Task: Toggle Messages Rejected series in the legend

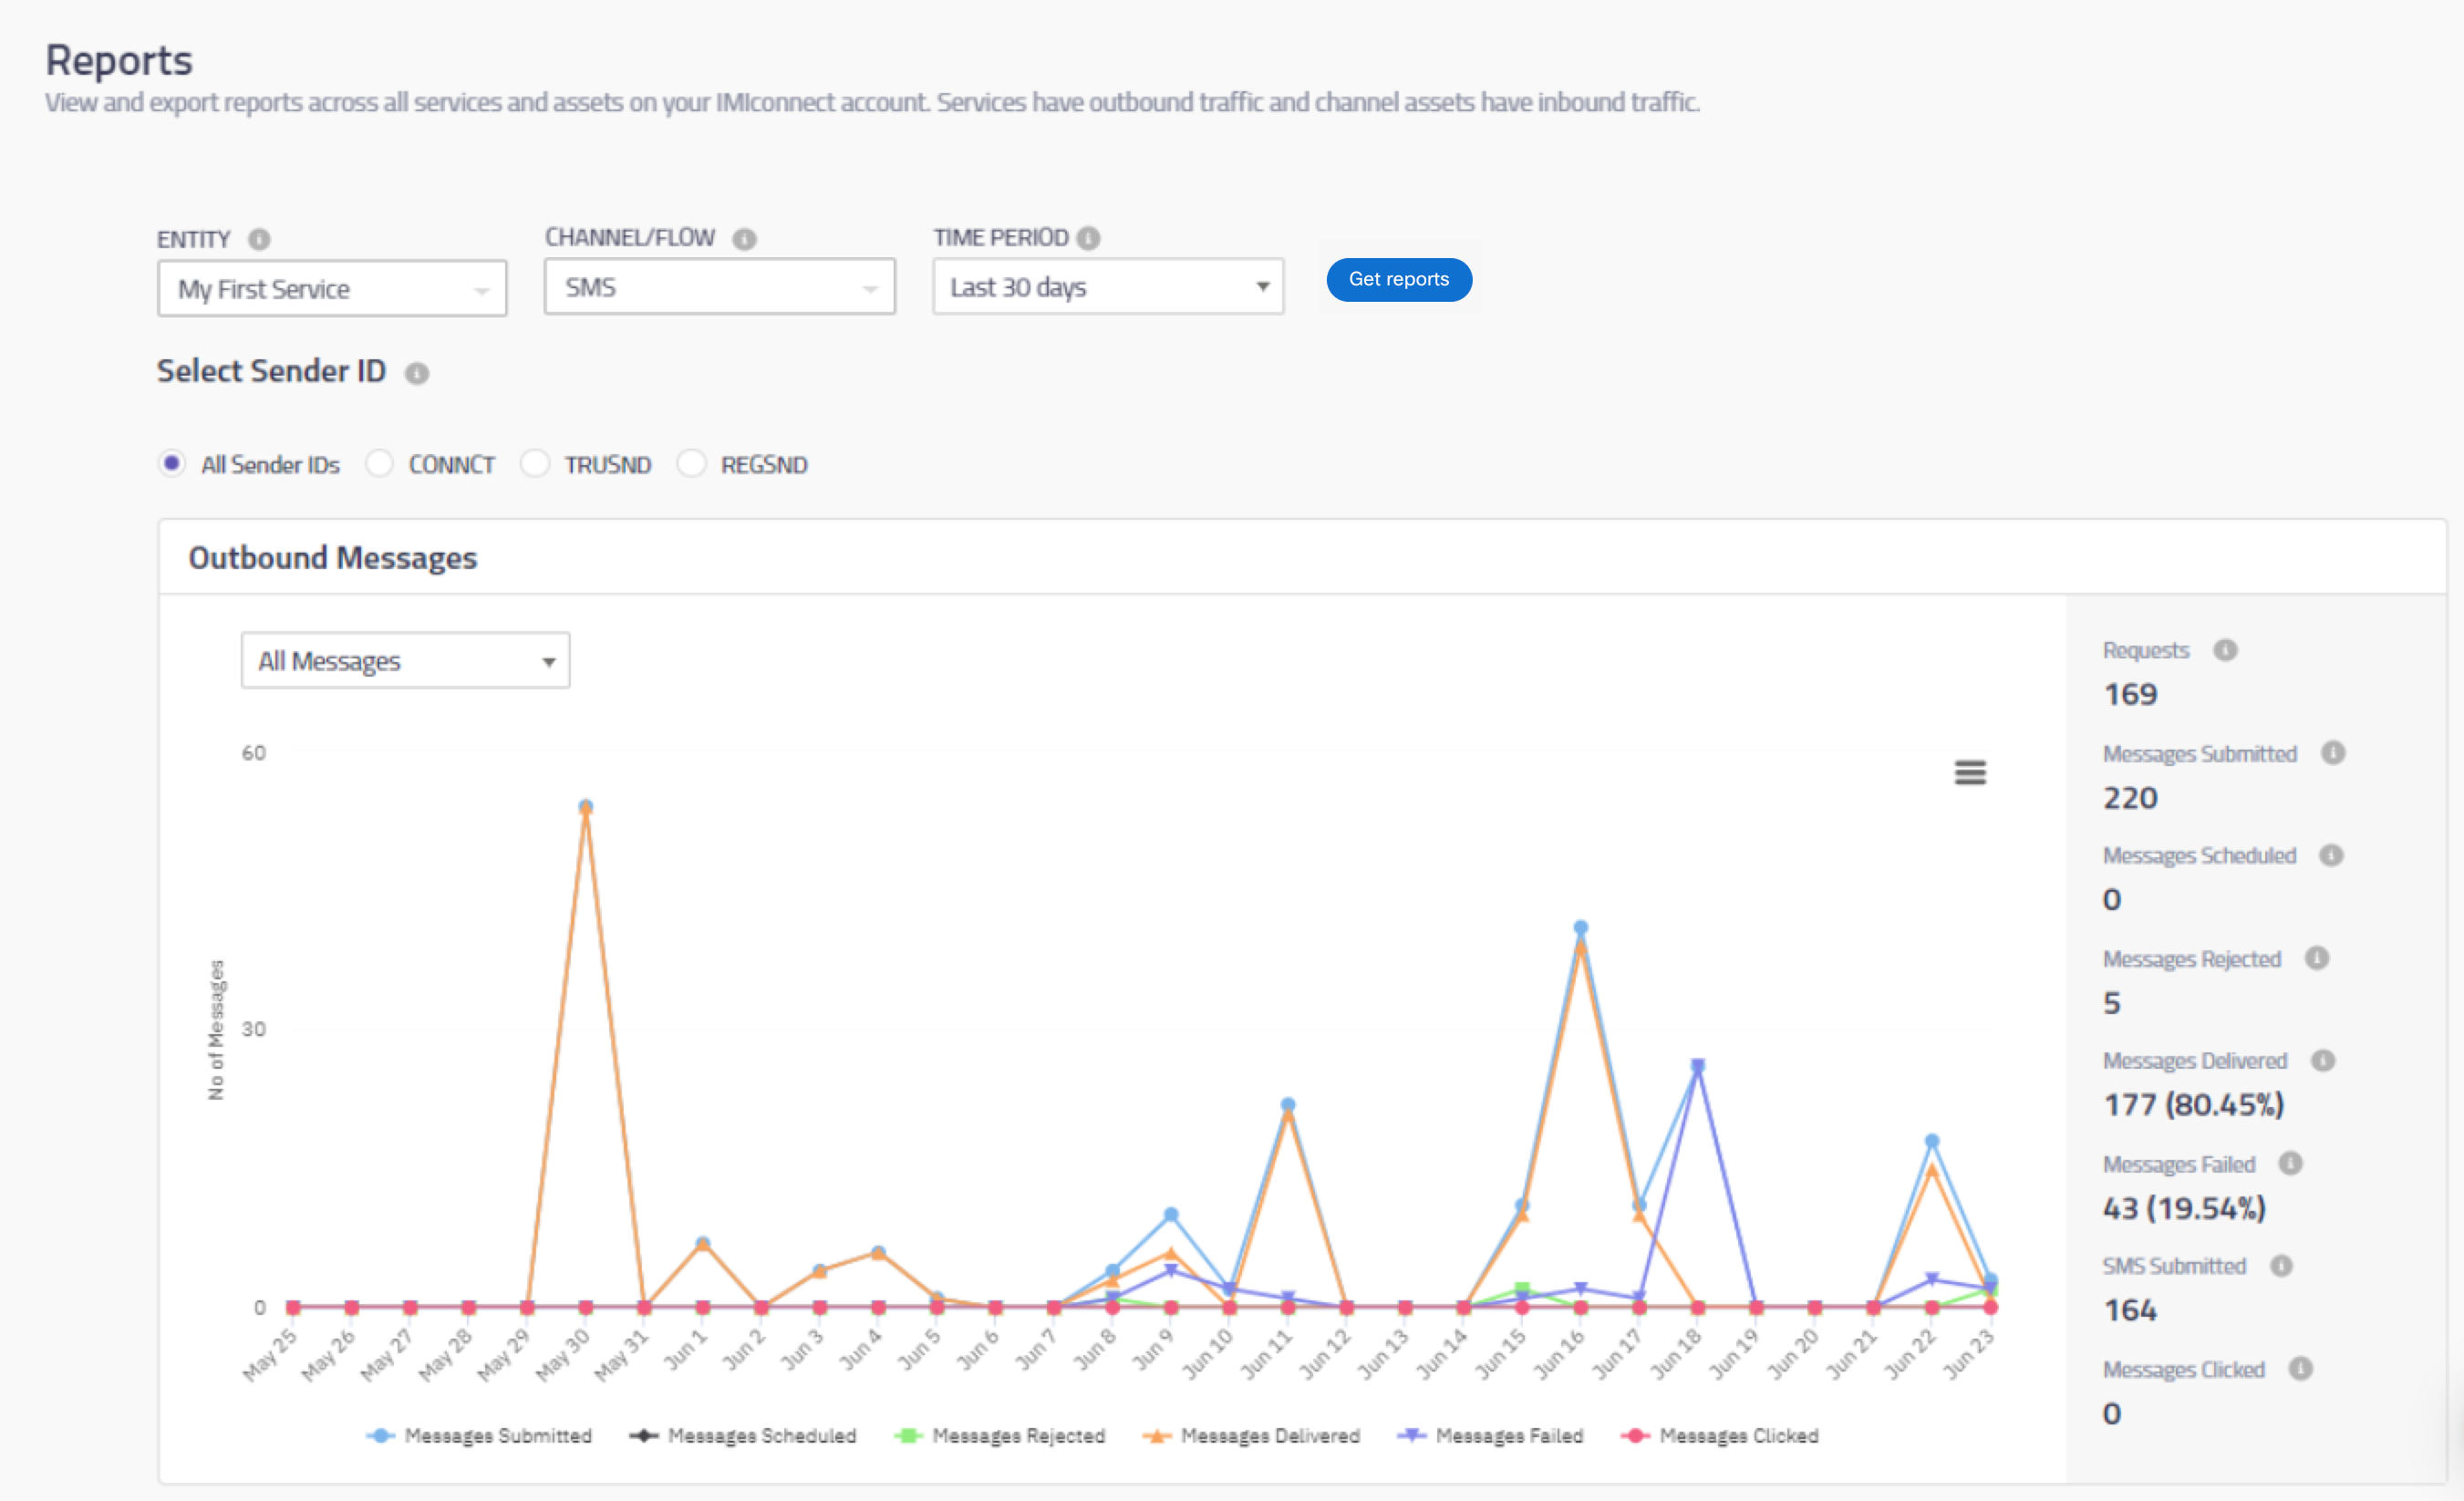Action: point(1000,1435)
